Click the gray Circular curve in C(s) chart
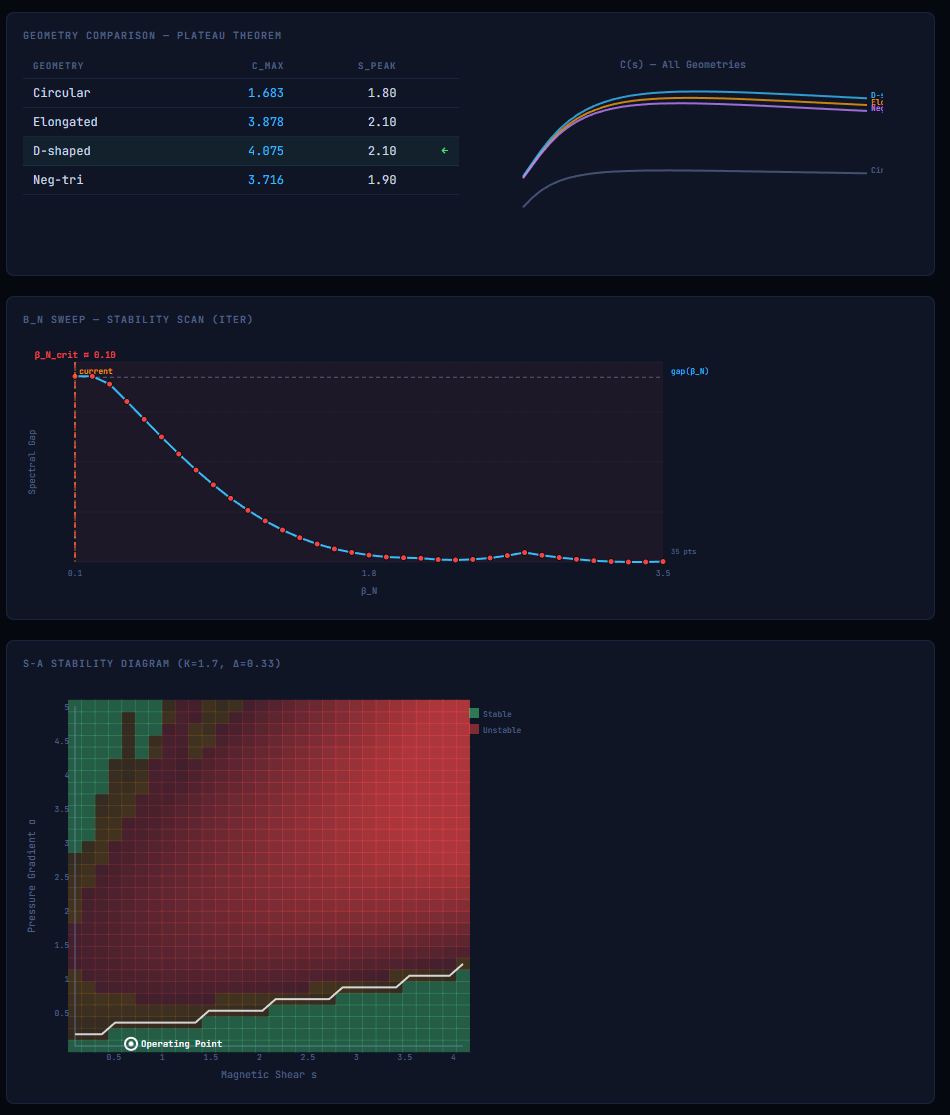This screenshot has height=1115, width=950. click(700, 171)
